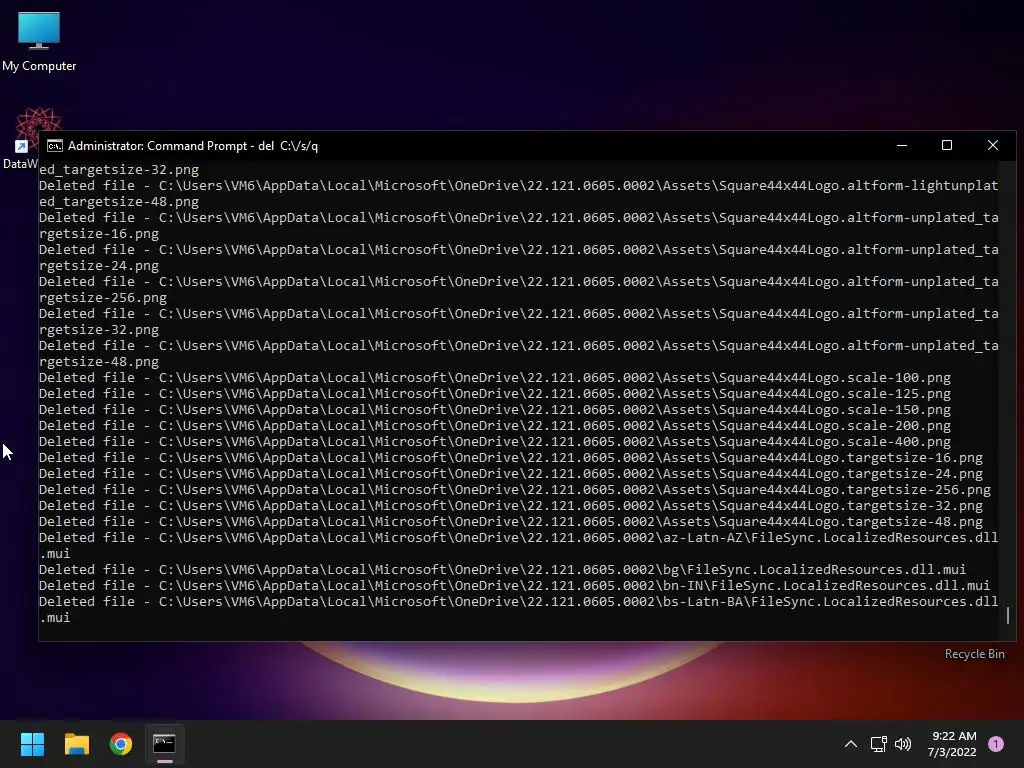
Task: Click the 'rgetsize-16.png' wrapped line
Action: click(99, 234)
